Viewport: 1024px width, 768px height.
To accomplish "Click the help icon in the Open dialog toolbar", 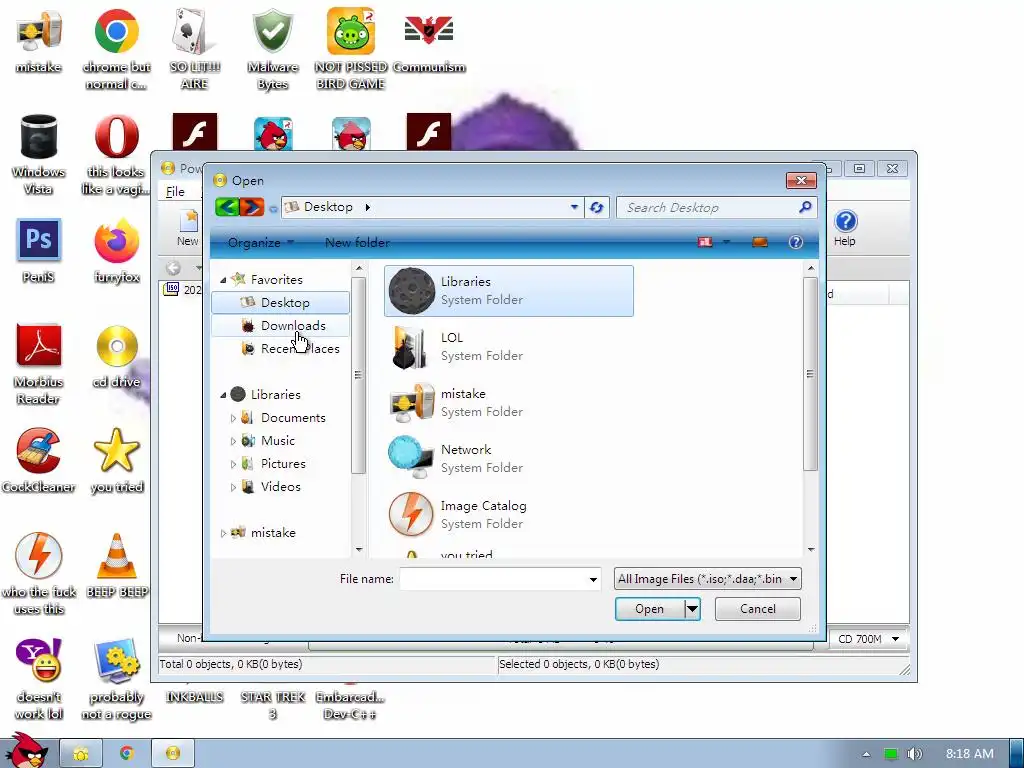I will pos(795,242).
